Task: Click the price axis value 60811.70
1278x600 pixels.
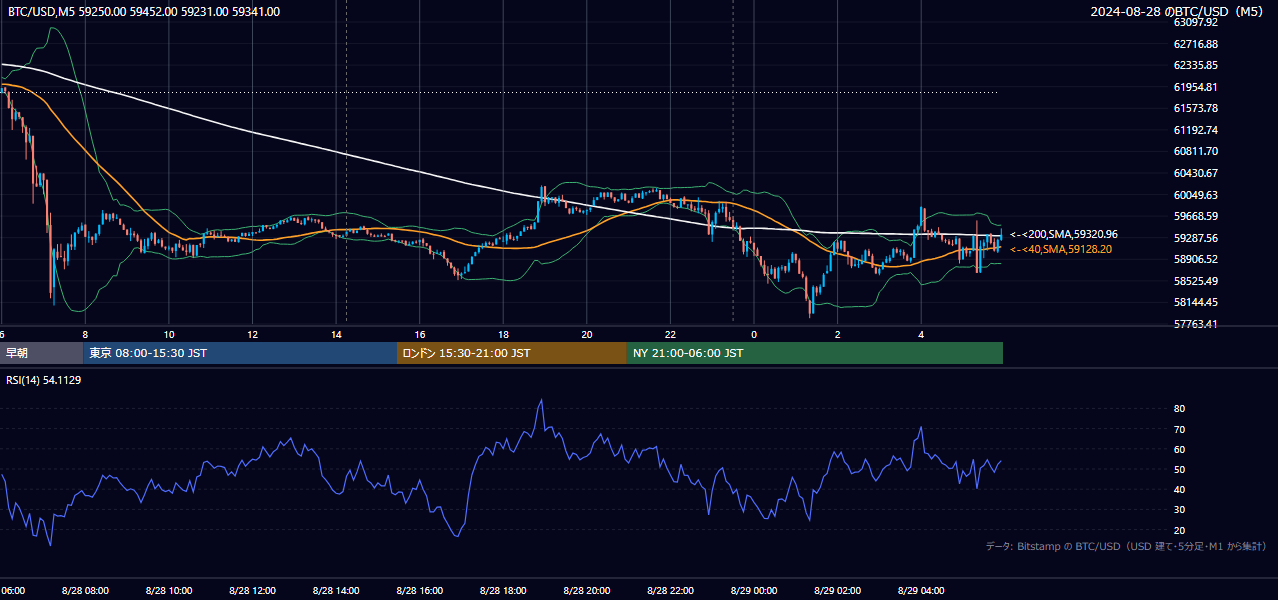Action: click(x=1196, y=151)
